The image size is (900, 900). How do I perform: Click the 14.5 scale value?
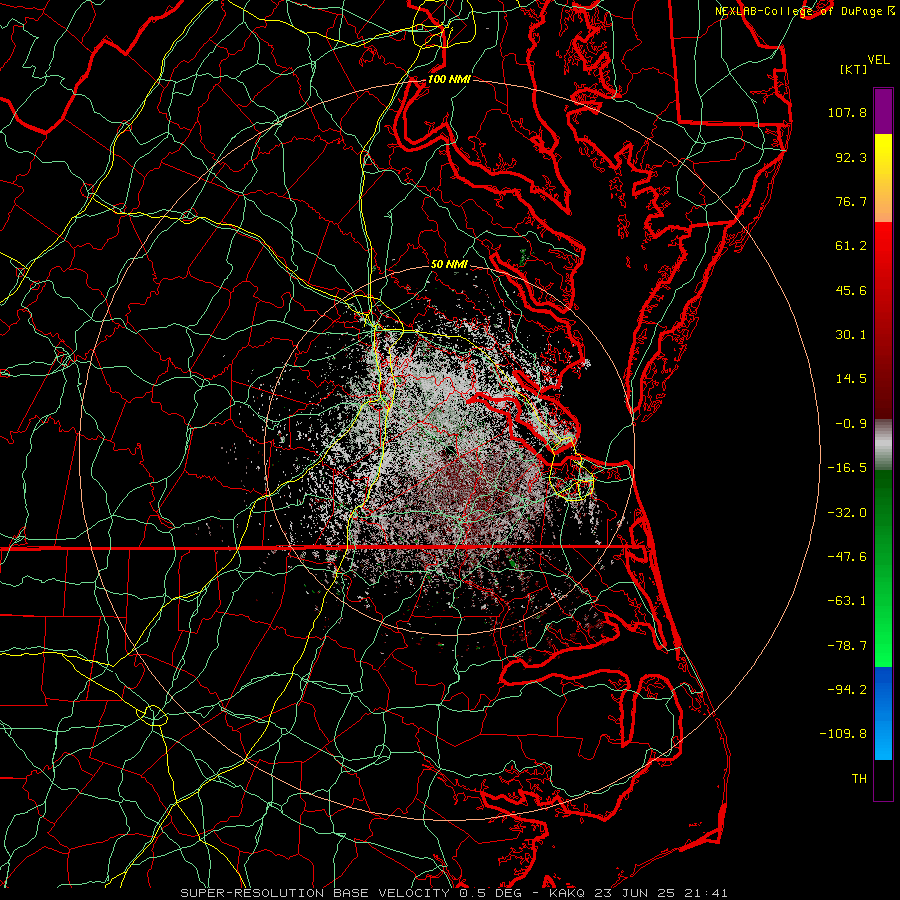(x=851, y=379)
